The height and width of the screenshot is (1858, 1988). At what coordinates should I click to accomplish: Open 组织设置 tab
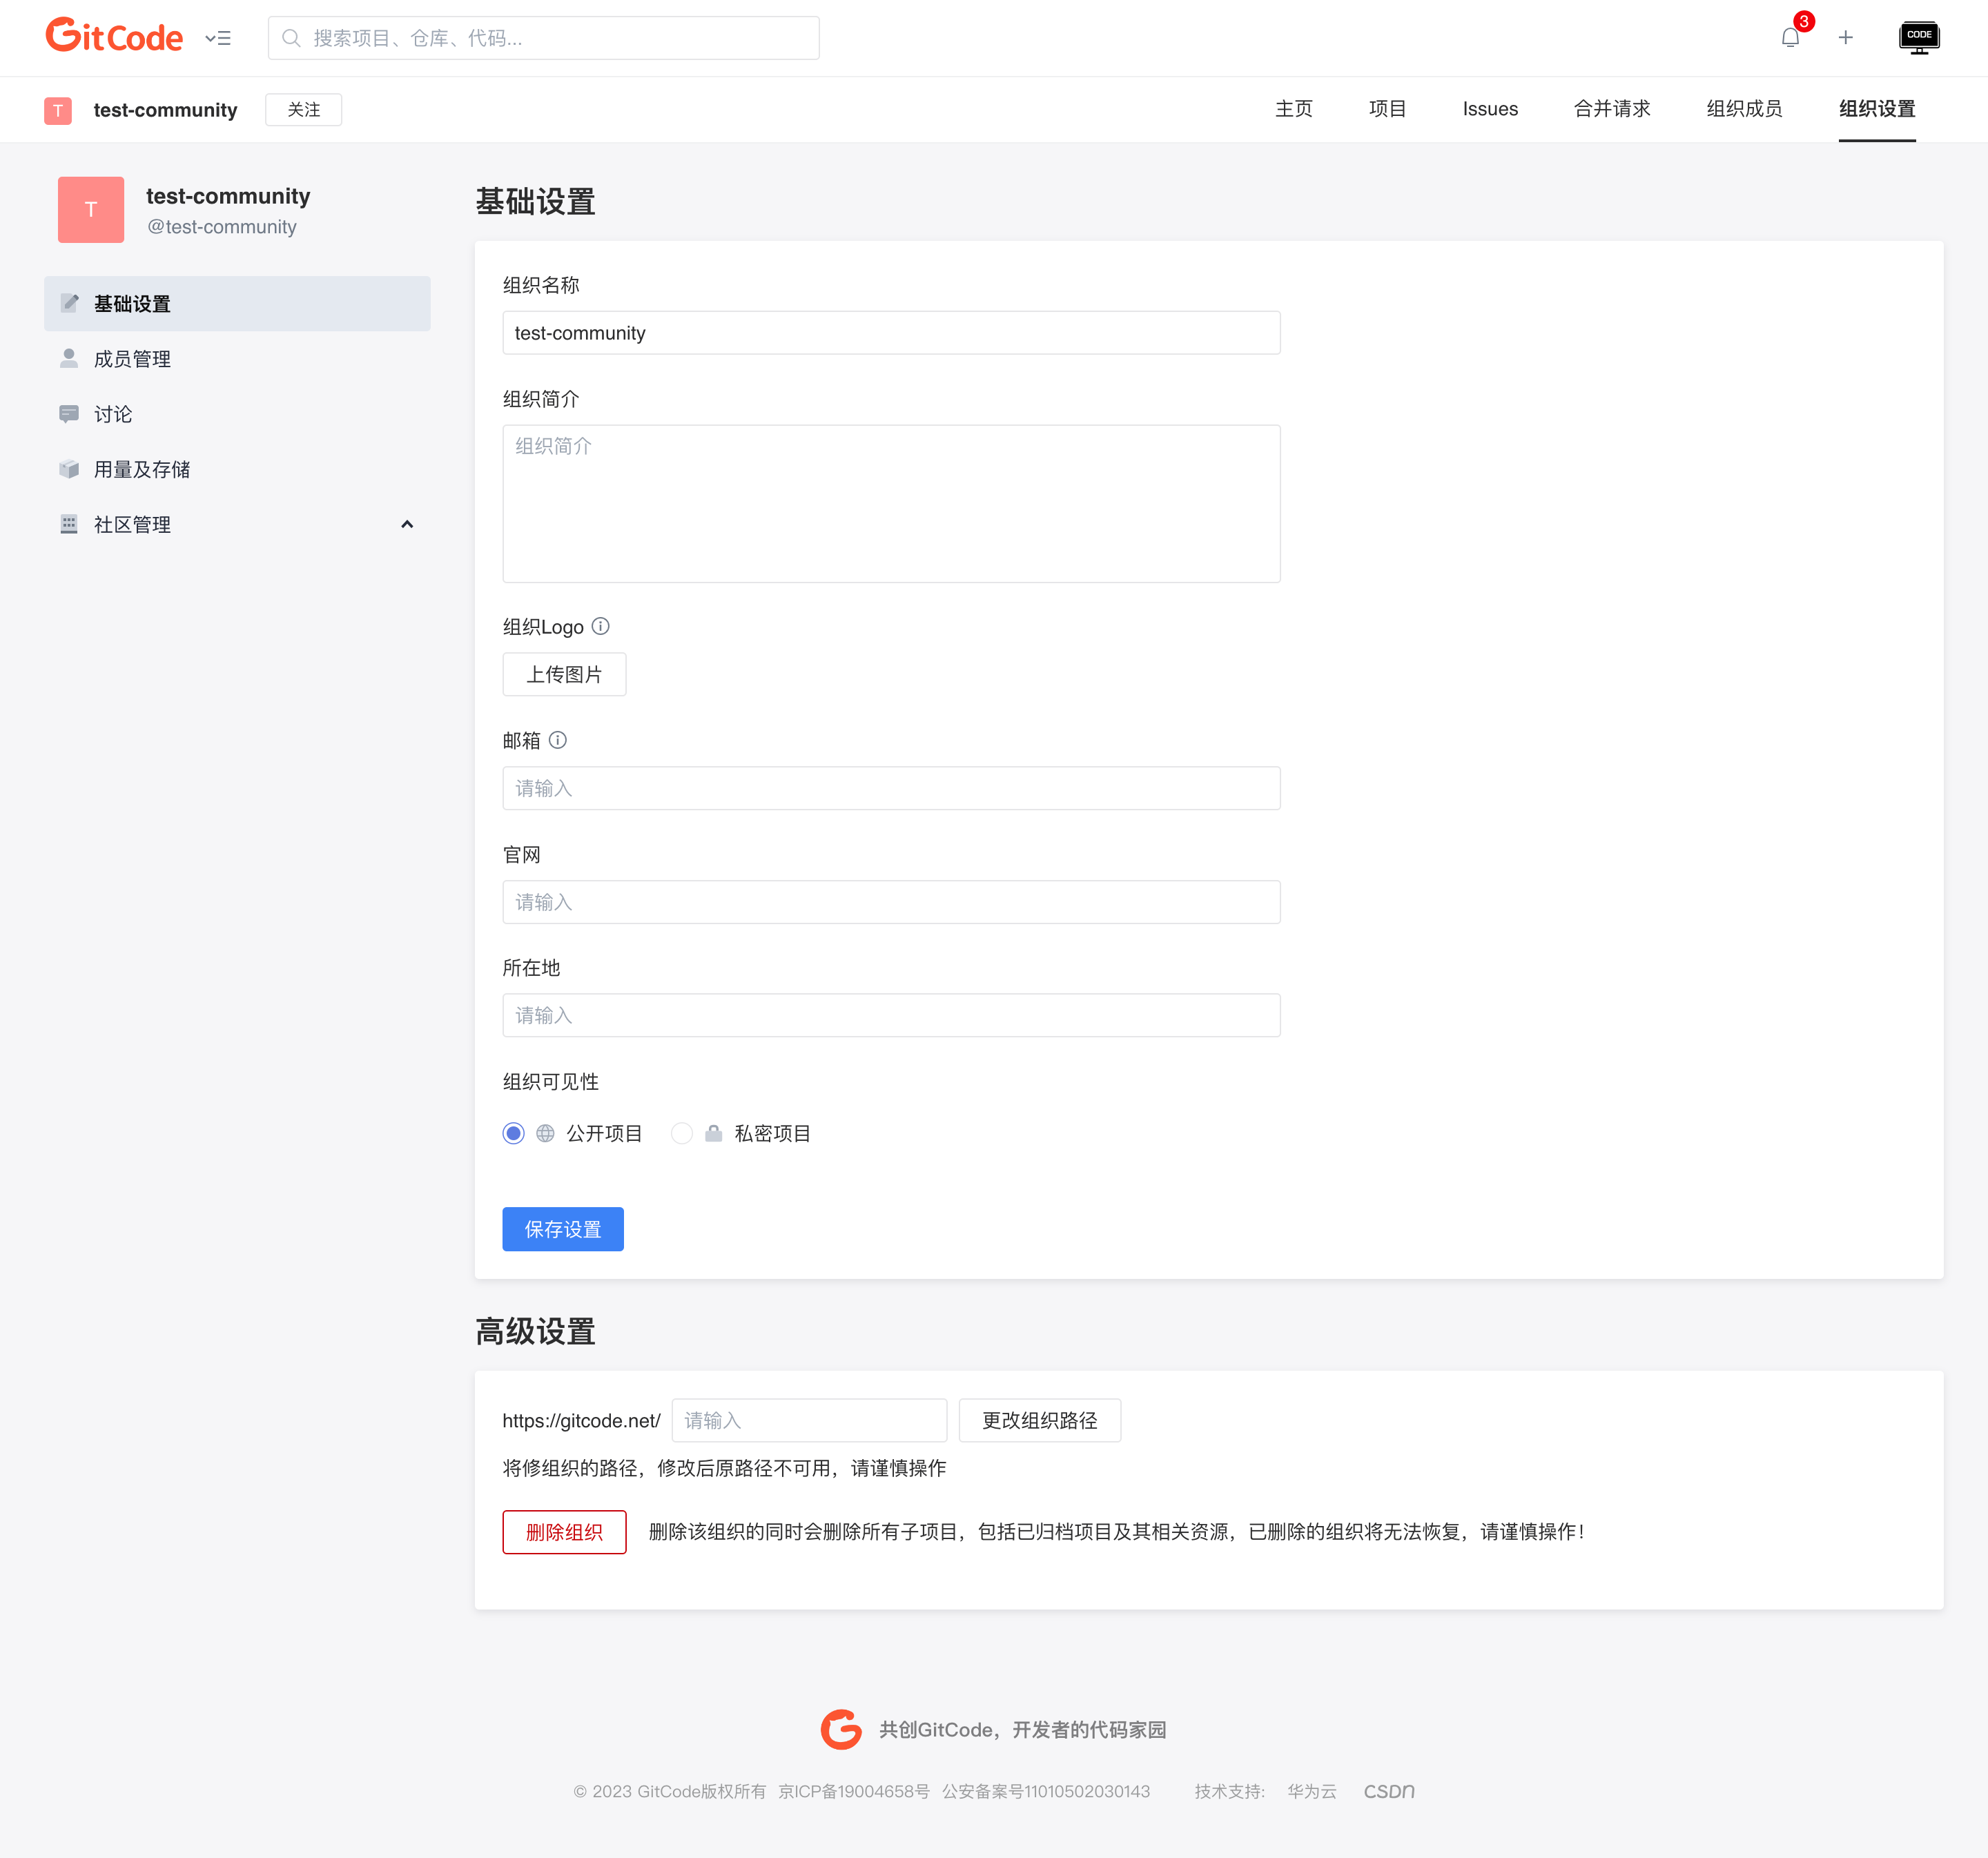(1878, 108)
